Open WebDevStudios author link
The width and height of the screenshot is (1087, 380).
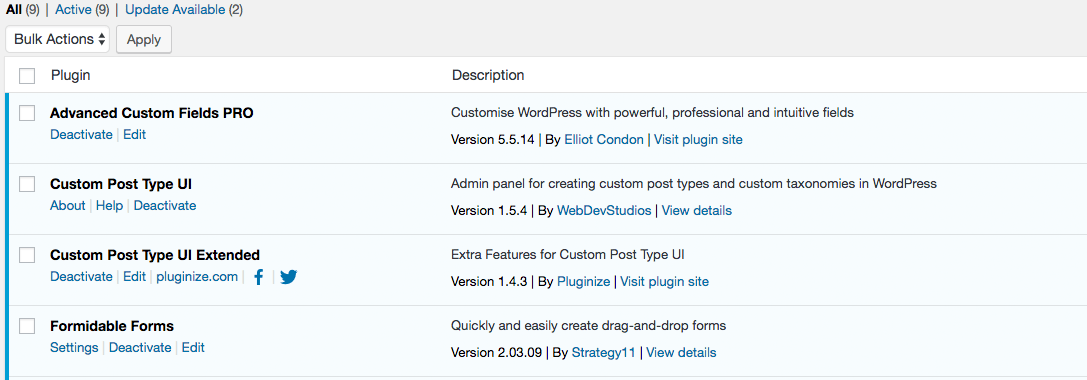click(604, 210)
